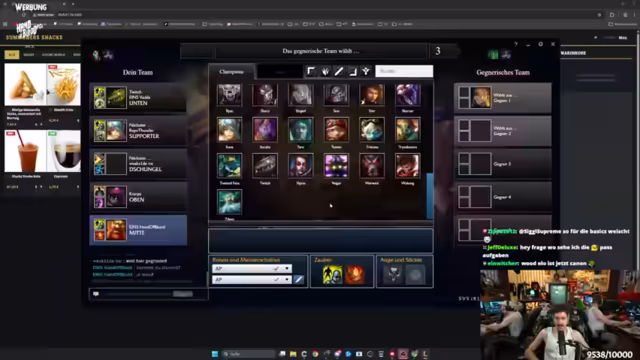Open the dark tab beside Champions
The height and width of the screenshot is (360, 640).
[x=280, y=72]
